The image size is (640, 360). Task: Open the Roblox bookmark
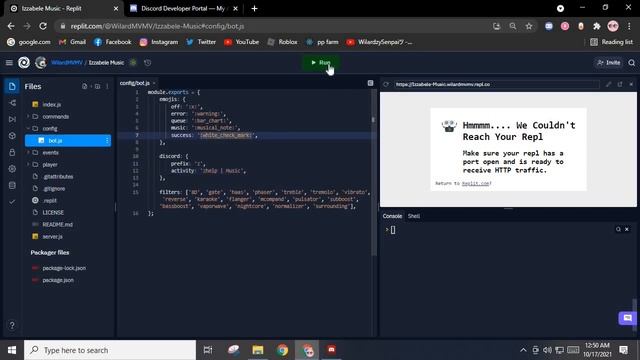coord(282,42)
